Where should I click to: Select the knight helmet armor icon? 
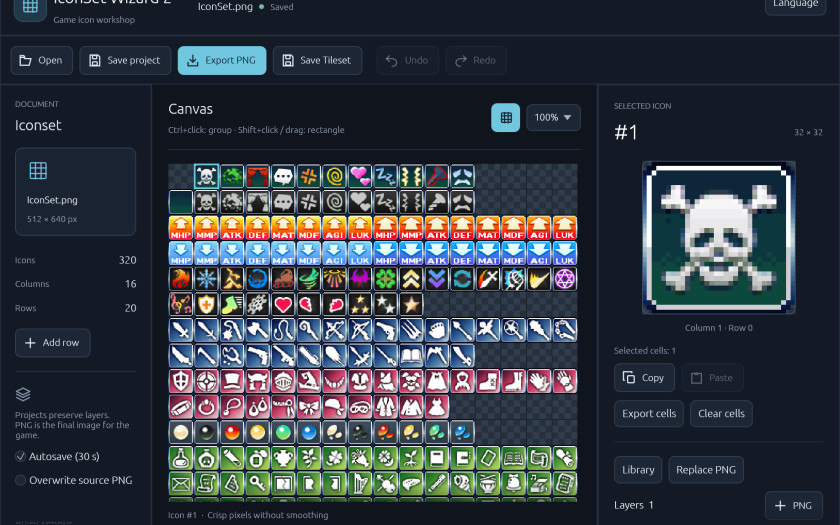tap(283, 381)
